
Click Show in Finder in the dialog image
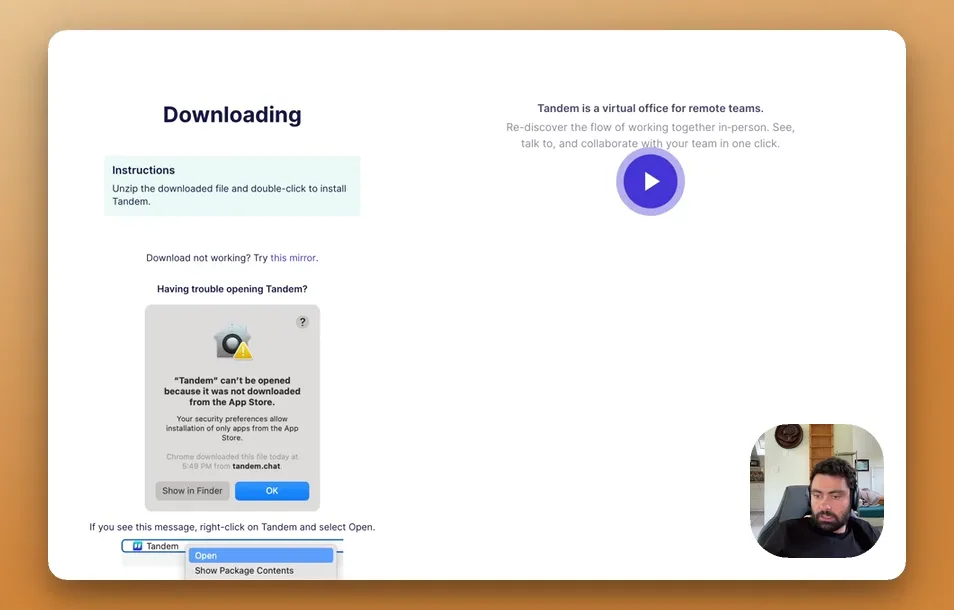(192, 491)
